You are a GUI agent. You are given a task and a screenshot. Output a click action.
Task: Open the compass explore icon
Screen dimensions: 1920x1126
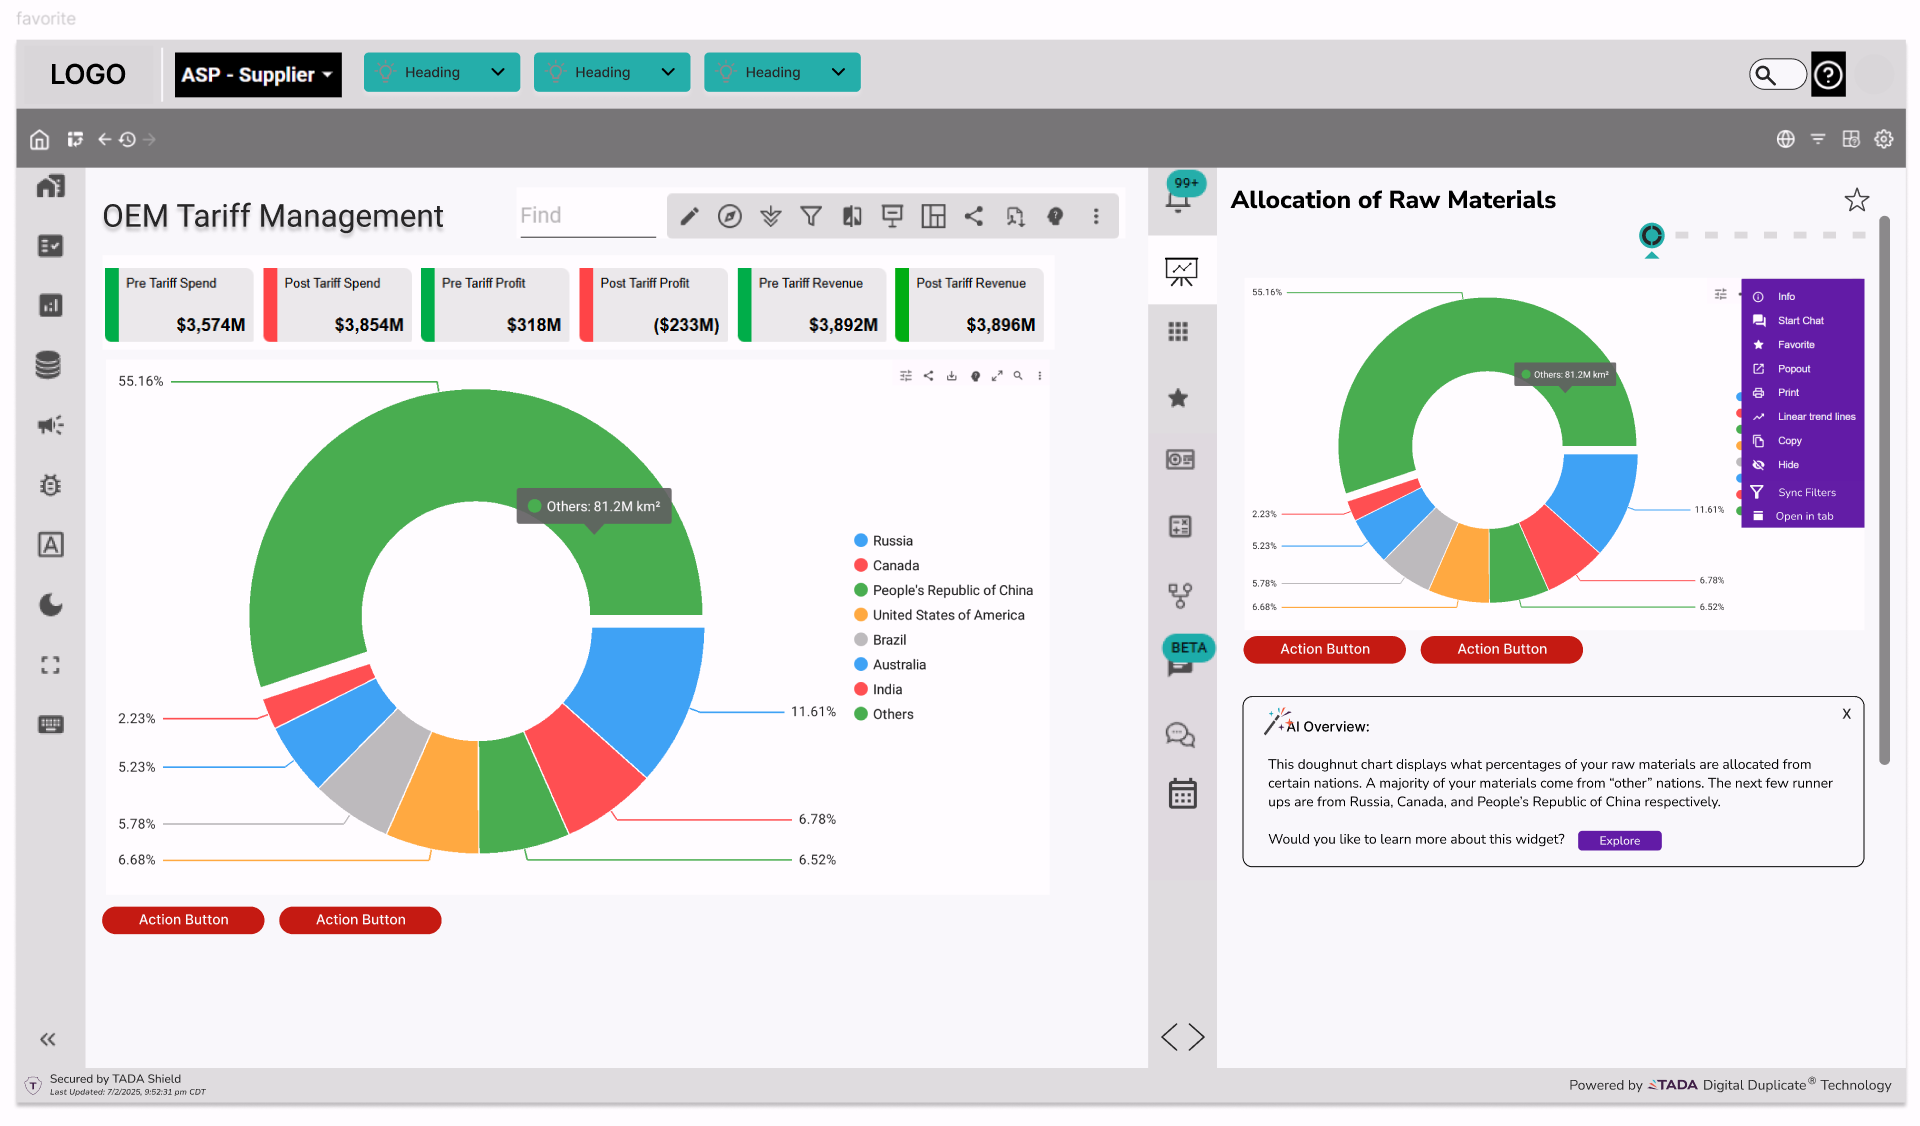click(730, 216)
